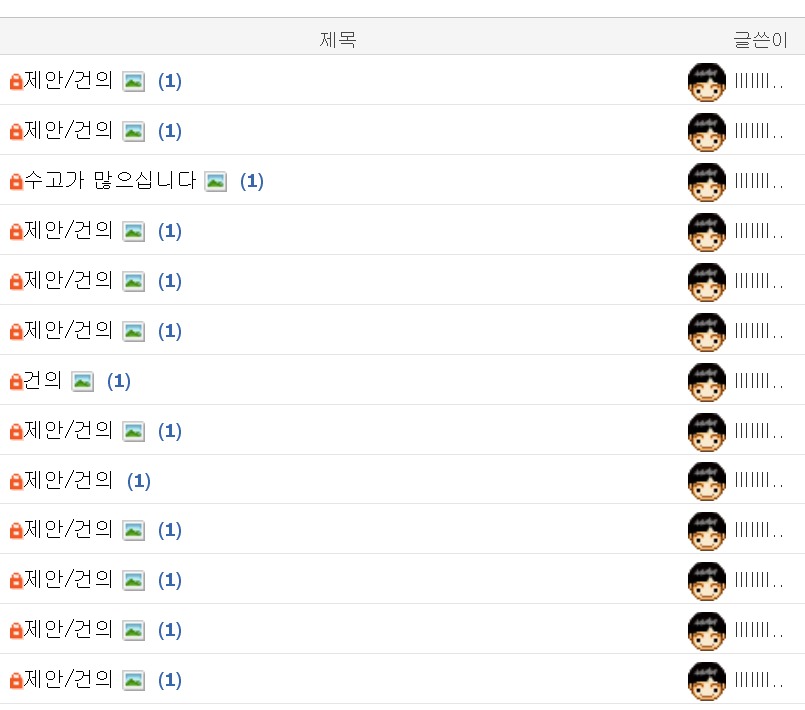Image resolution: width=805 pixels, height=710 pixels.
Task: Open the first '제안/건의' post in list
Action: pos(68,80)
